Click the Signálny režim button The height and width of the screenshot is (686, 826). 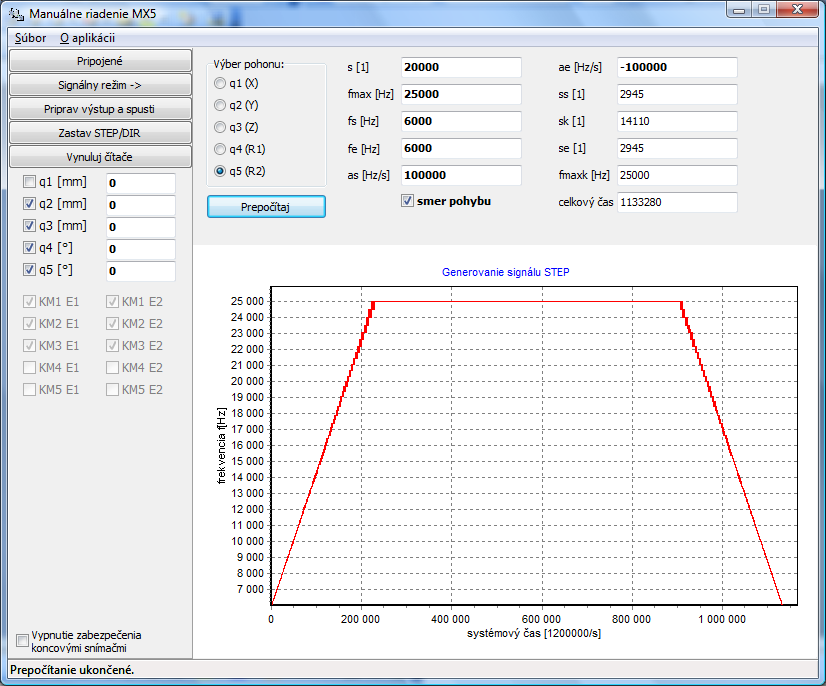click(100, 85)
